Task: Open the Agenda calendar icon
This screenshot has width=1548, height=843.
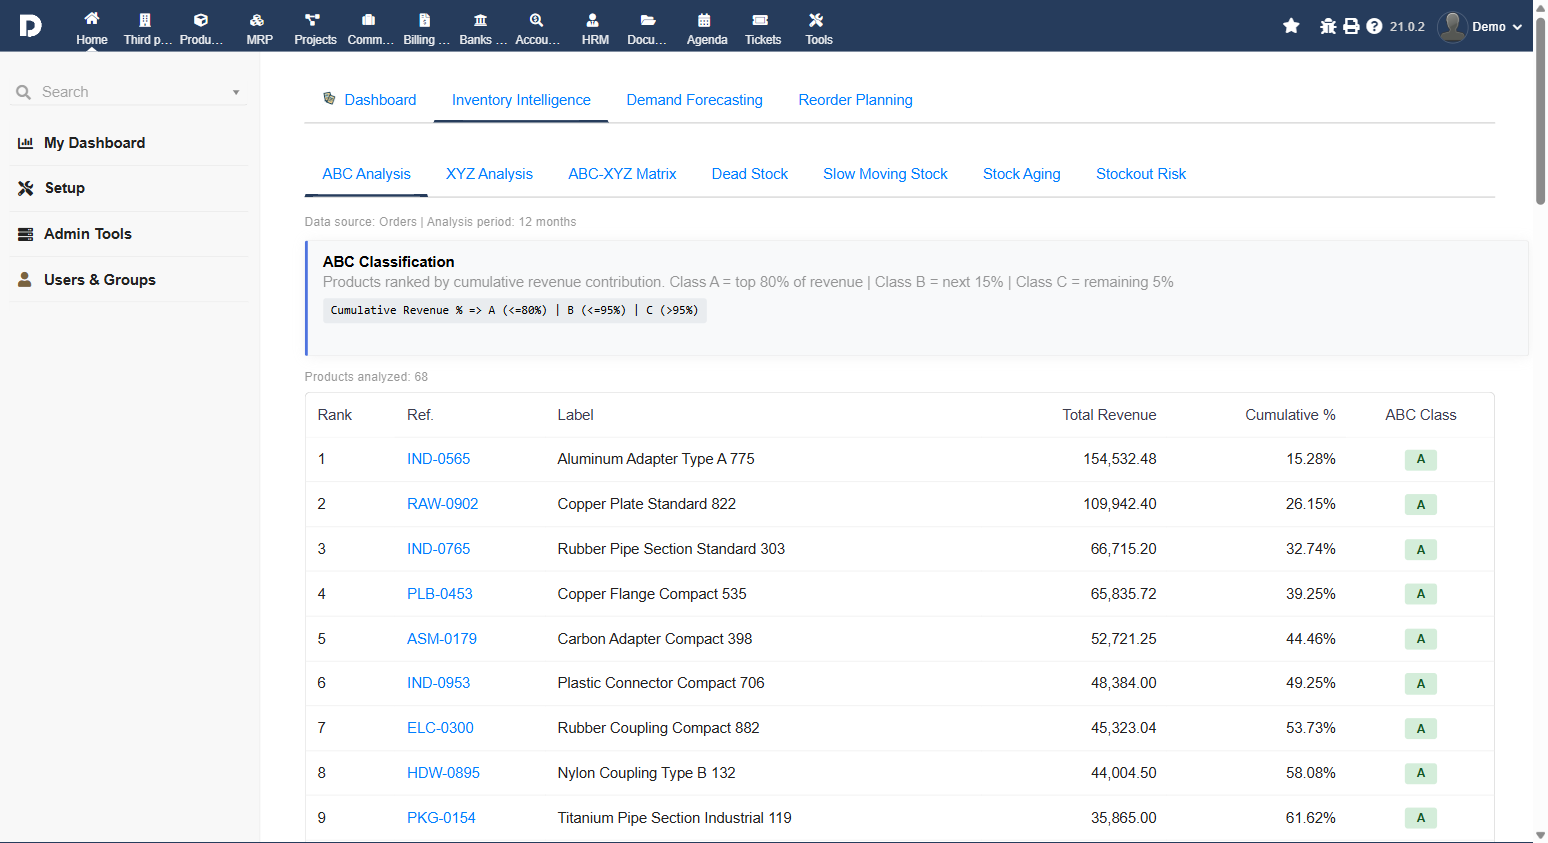Action: coord(705,20)
